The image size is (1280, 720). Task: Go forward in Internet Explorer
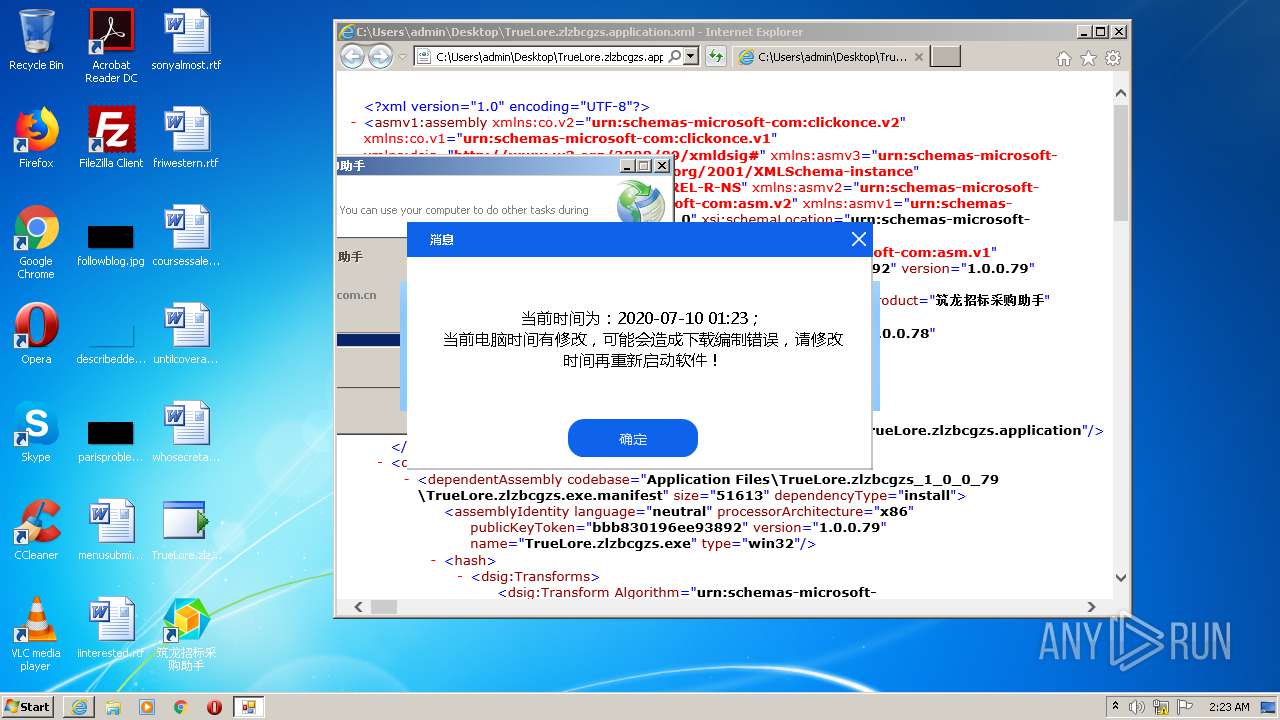[x=380, y=57]
